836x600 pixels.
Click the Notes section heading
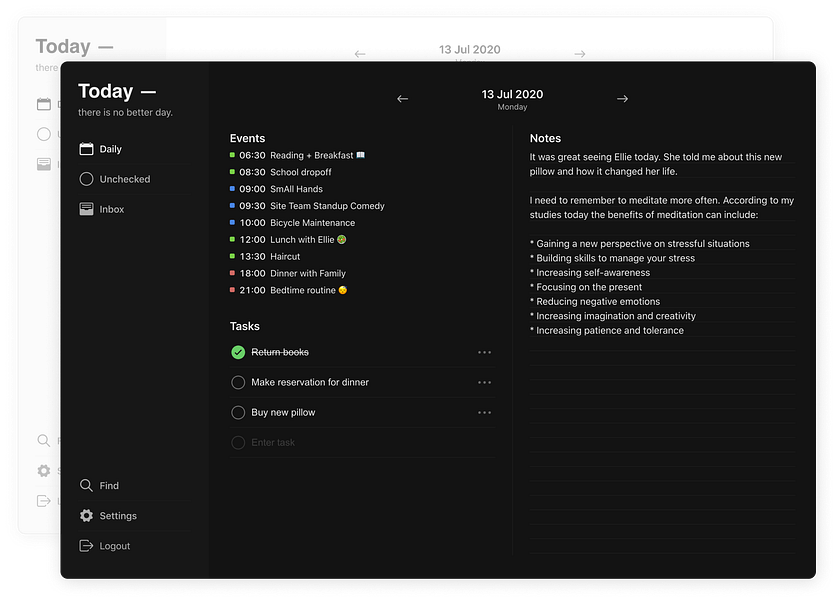545,138
